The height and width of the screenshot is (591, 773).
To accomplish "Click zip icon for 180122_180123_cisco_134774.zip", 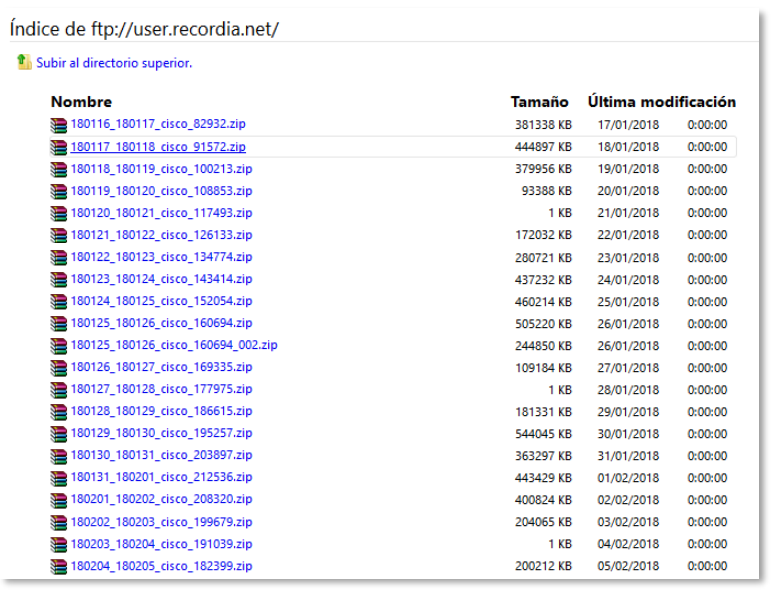I will 58,257.
